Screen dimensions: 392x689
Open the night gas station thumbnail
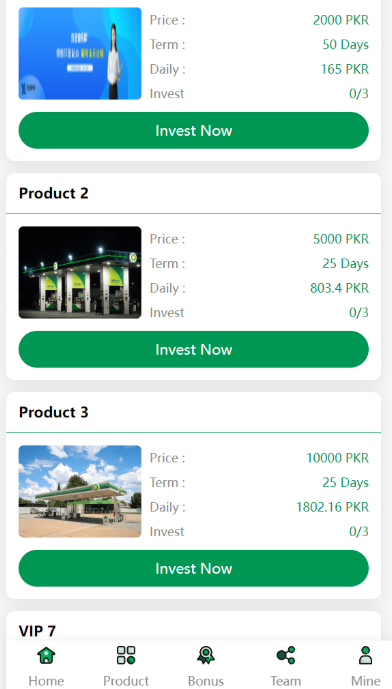coord(80,272)
